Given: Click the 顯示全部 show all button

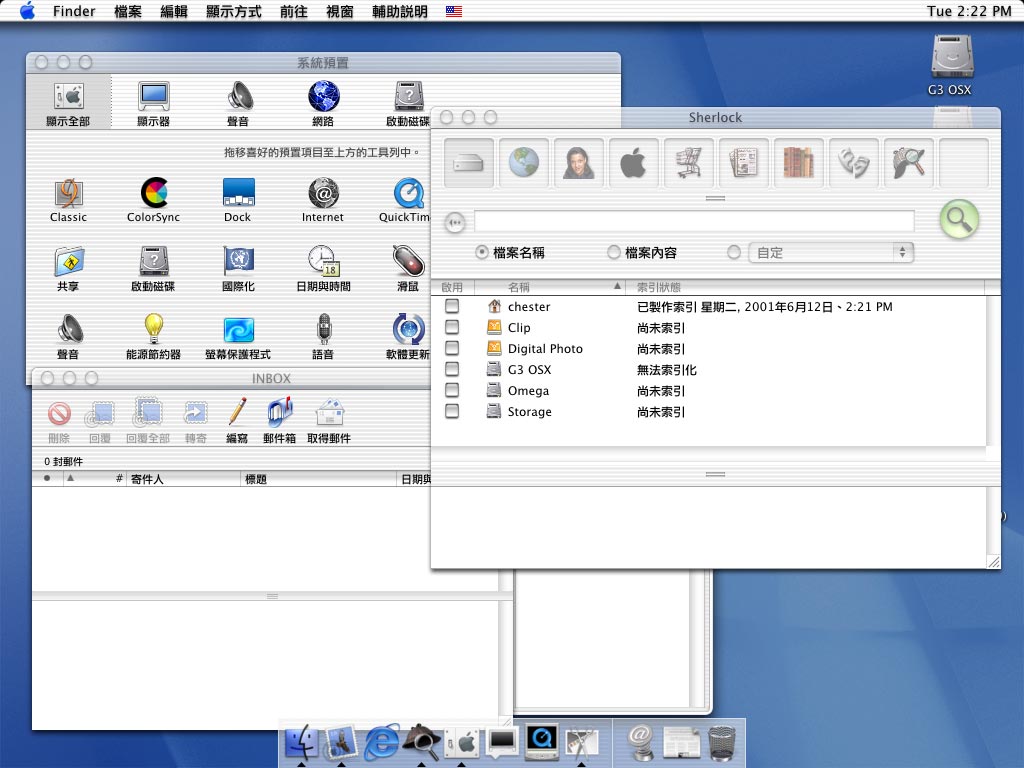Looking at the screenshot, I should 68,103.
